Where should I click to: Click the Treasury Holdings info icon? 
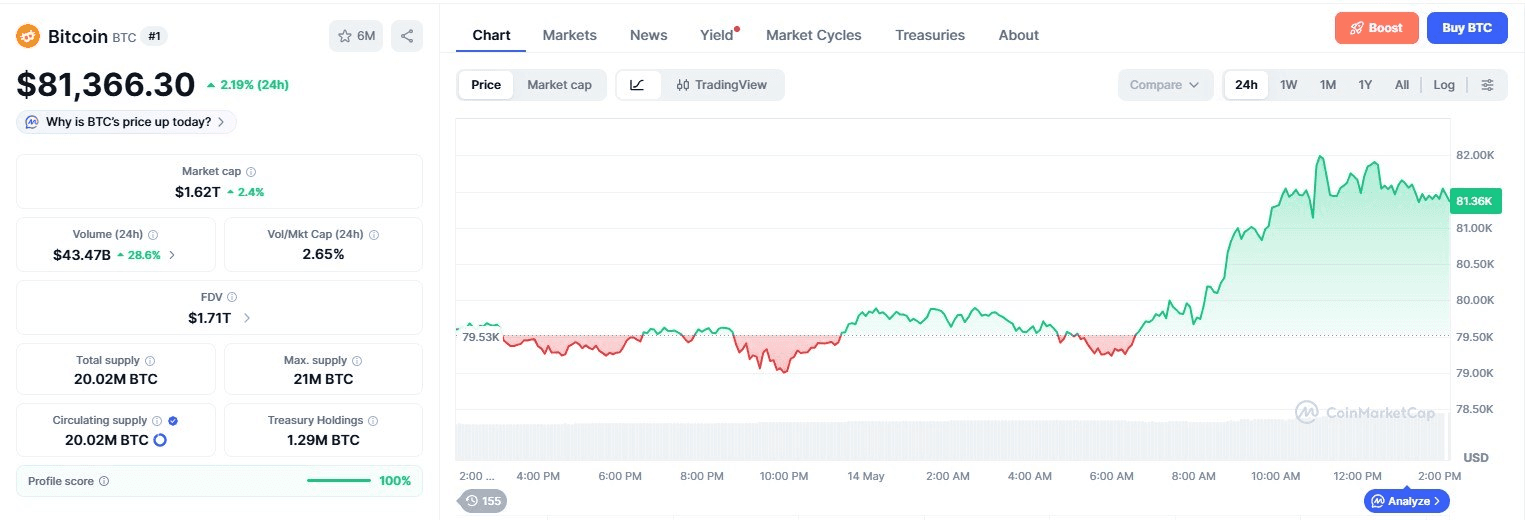pyautogui.click(x=373, y=421)
